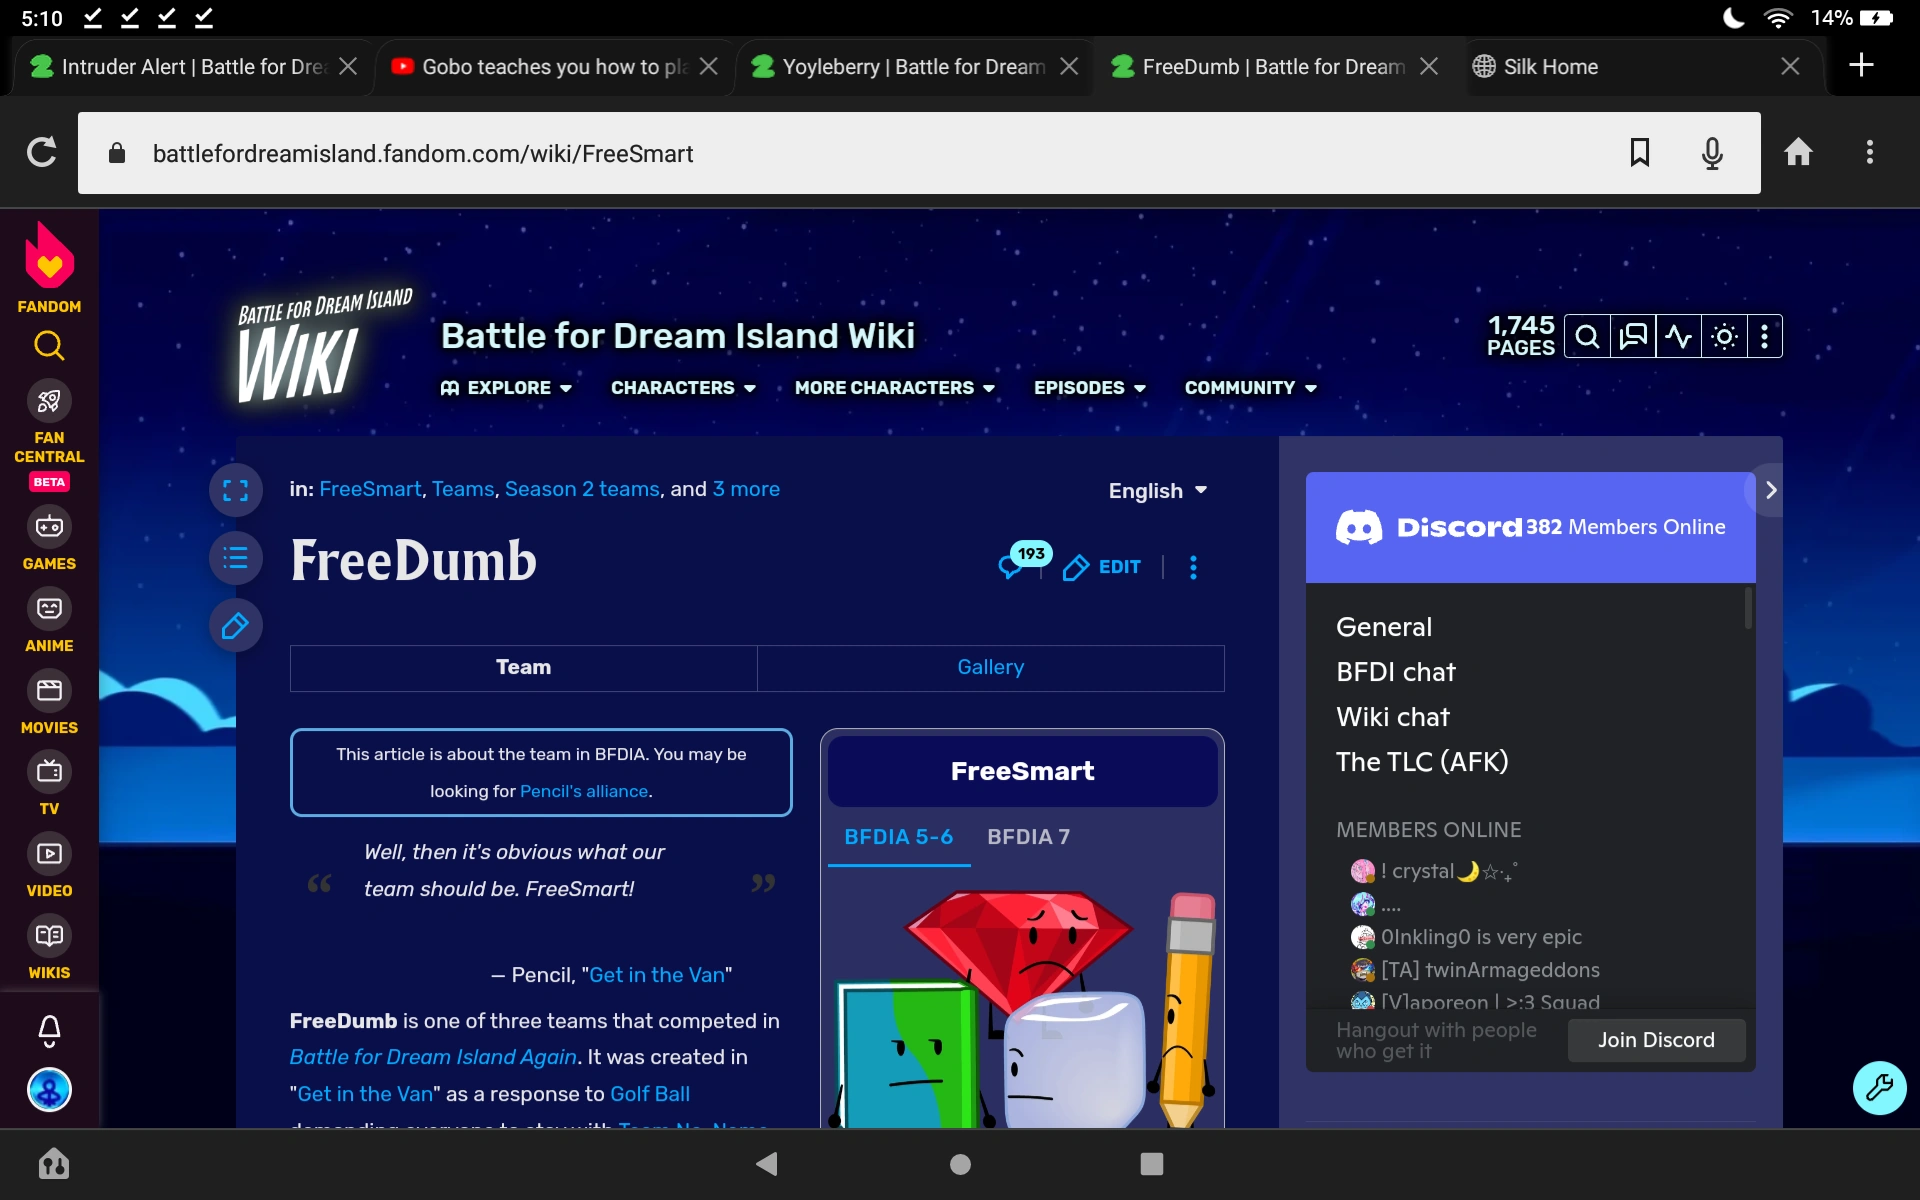1920x1200 pixels.
Task: Open the Discussions speech-bubble icon
Action: pyautogui.click(x=1632, y=336)
